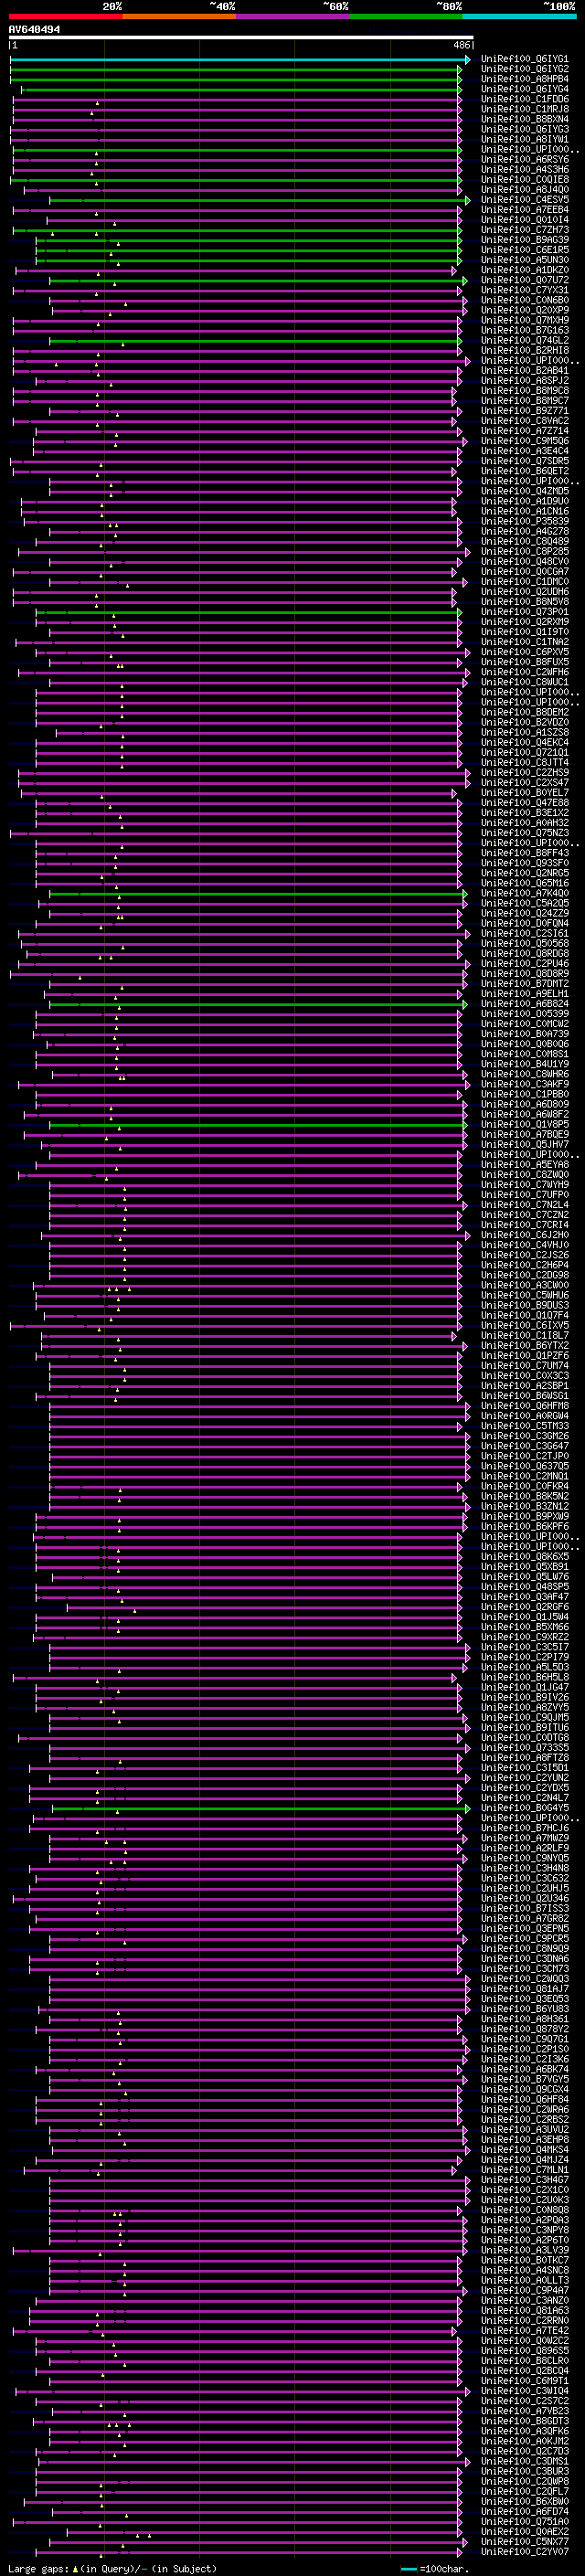Click the green alignment bar for C4ESV5
This screenshot has height=2576, width=585.
(259, 200)
